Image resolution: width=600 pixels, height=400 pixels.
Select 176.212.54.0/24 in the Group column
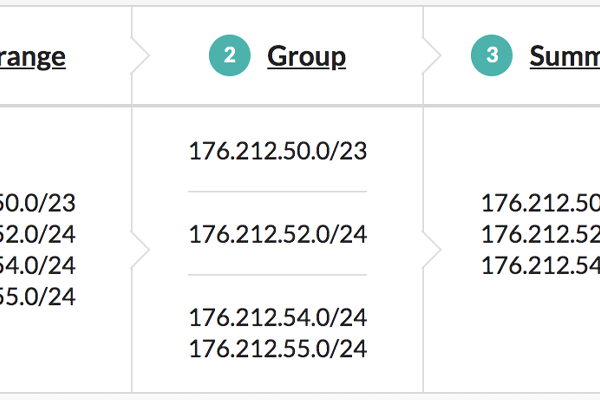tap(278, 318)
